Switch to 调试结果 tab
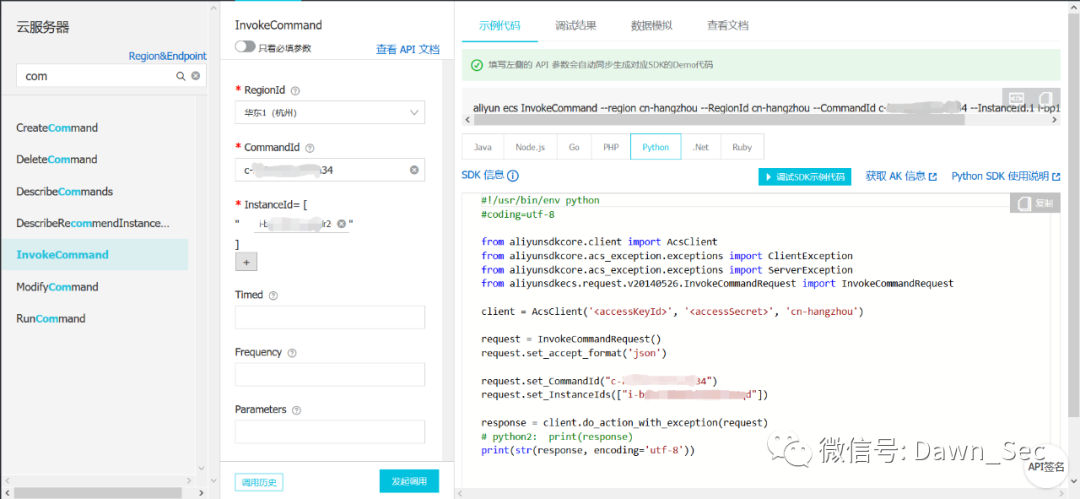Image resolution: width=1080 pixels, height=499 pixels. 576,26
